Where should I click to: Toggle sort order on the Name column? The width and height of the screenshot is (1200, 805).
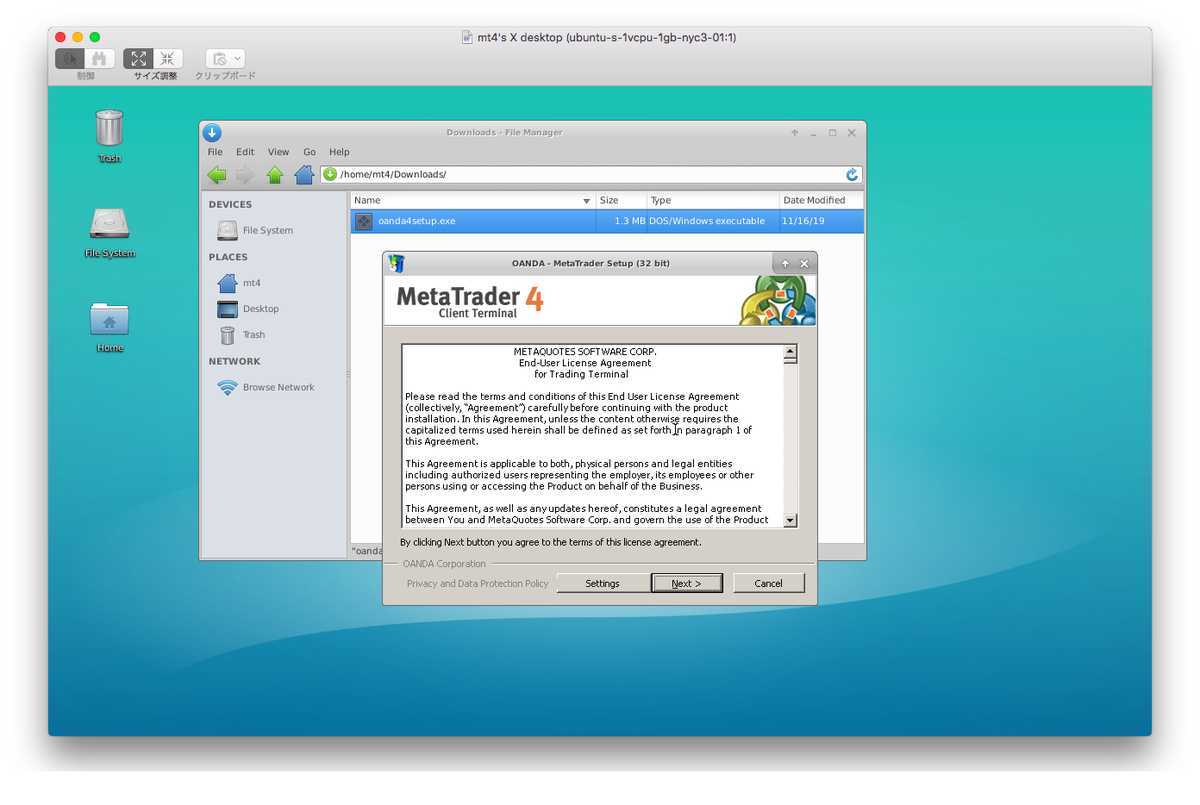(473, 201)
